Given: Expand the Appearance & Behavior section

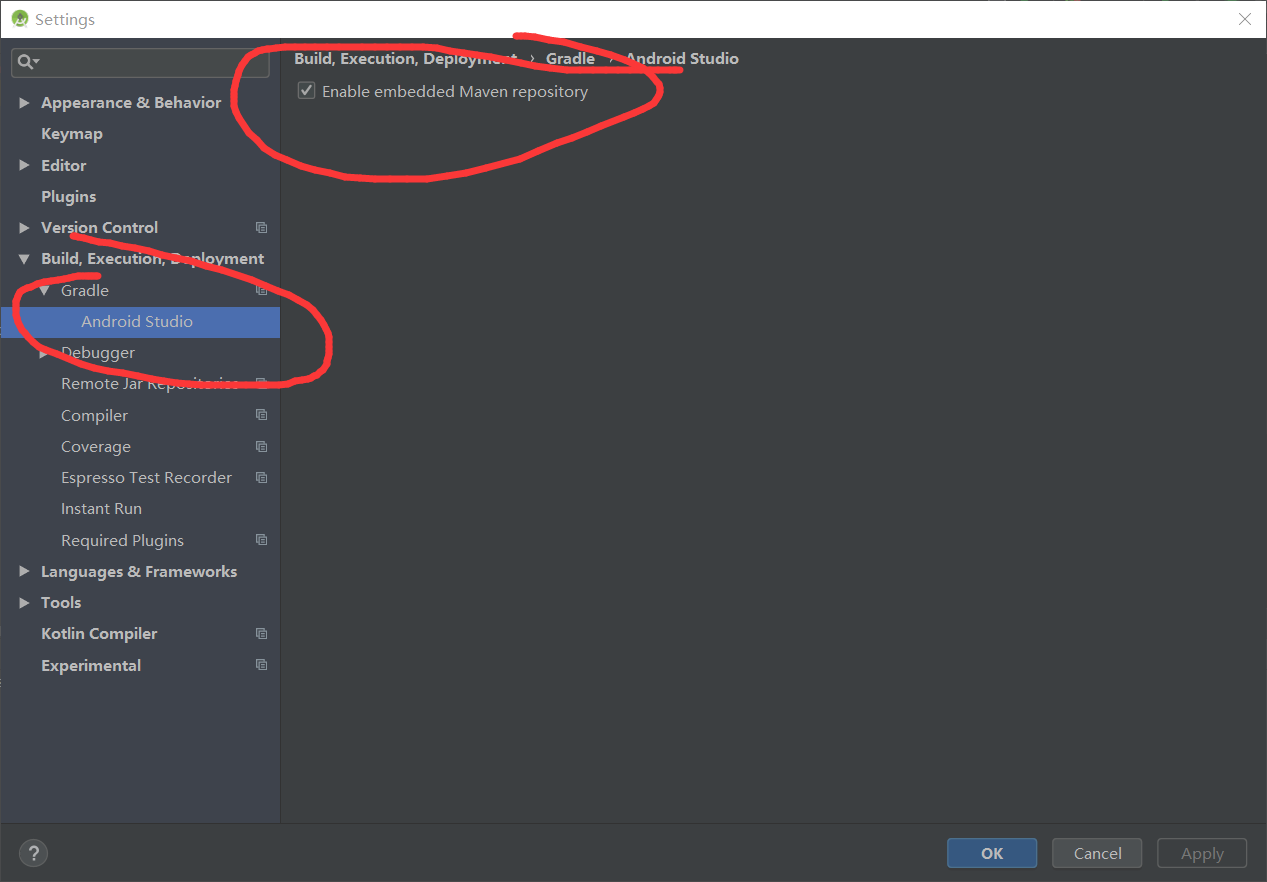Looking at the screenshot, I should 23,102.
